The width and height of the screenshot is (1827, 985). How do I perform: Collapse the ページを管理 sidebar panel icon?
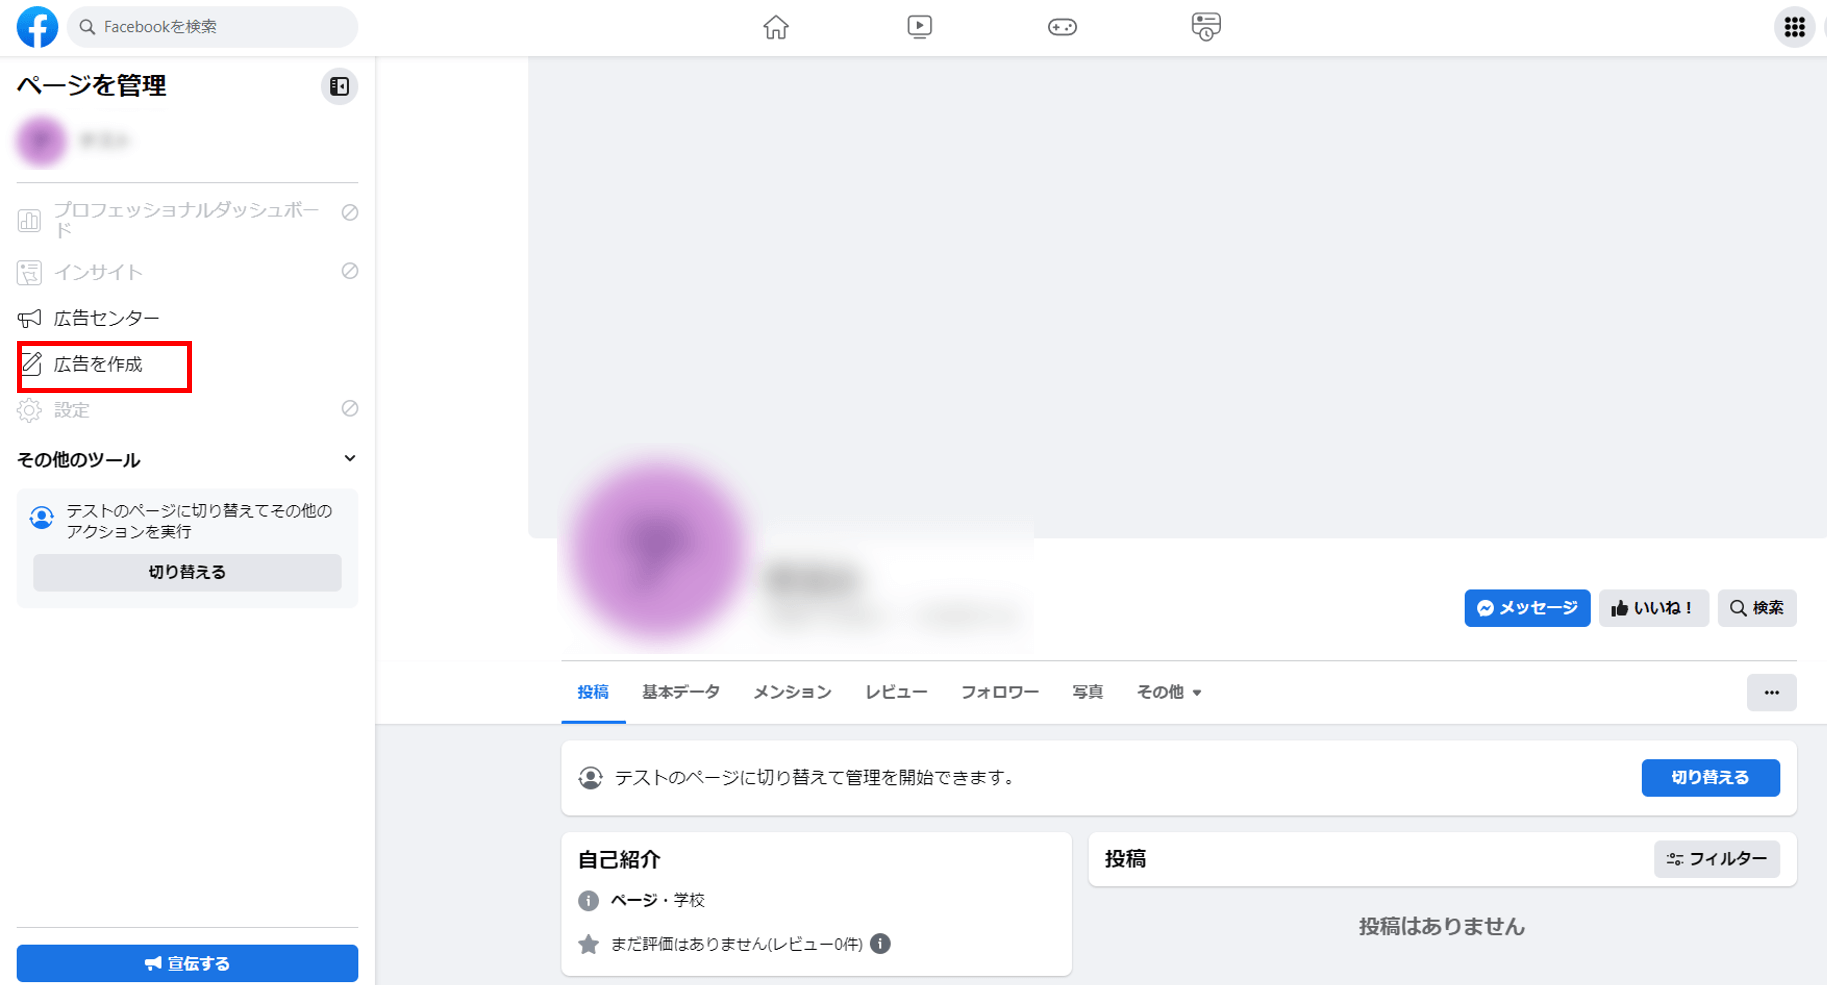pos(339,87)
